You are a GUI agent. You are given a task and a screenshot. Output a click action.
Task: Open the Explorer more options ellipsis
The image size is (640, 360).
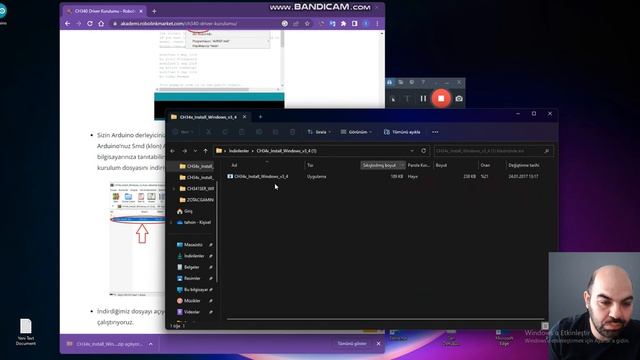coord(435,132)
